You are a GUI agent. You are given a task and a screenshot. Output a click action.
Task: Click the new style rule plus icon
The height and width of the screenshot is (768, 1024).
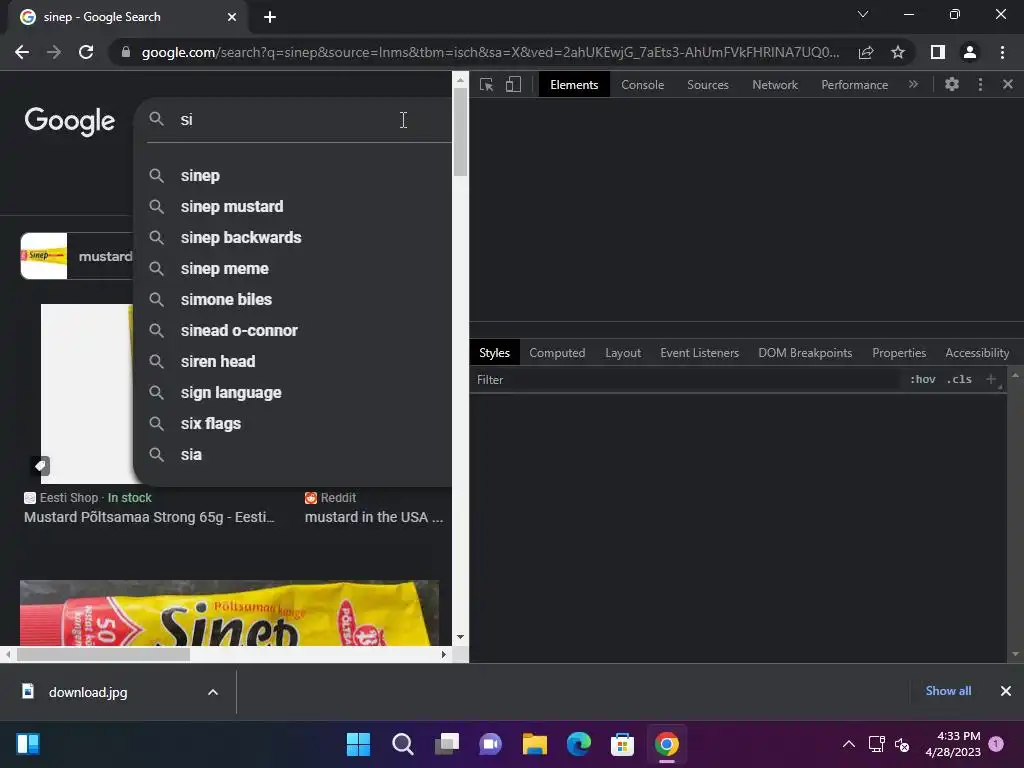[x=991, y=379]
